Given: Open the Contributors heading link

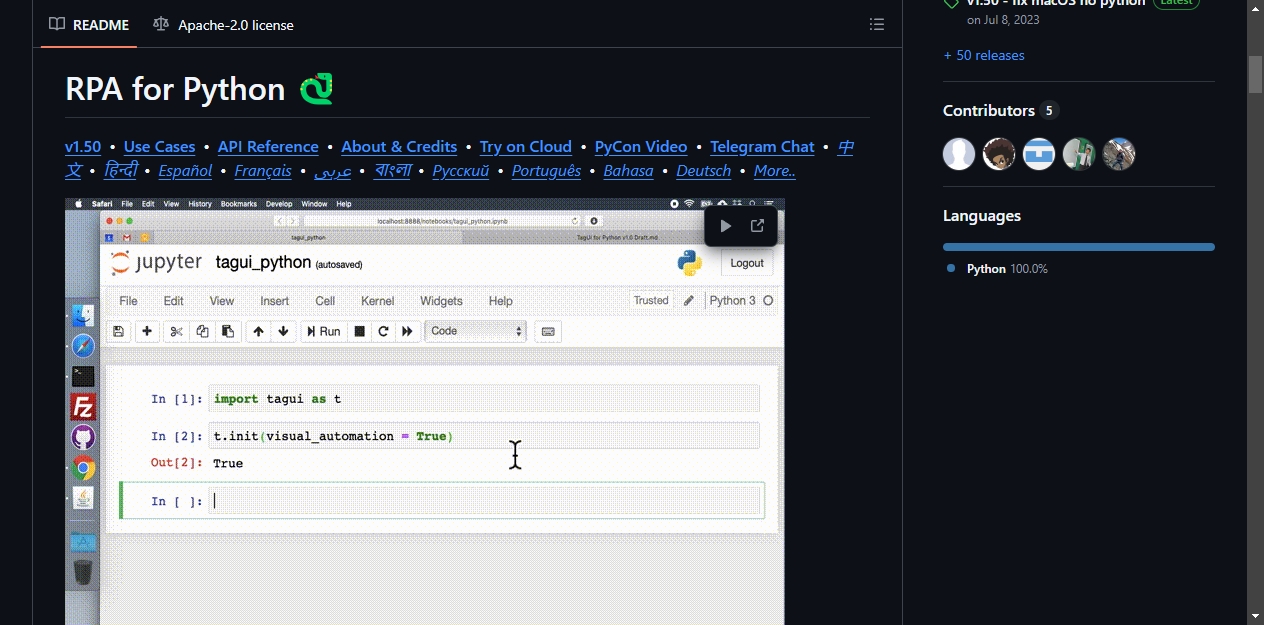Looking at the screenshot, I should pyautogui.click(x=1000, y=110).
